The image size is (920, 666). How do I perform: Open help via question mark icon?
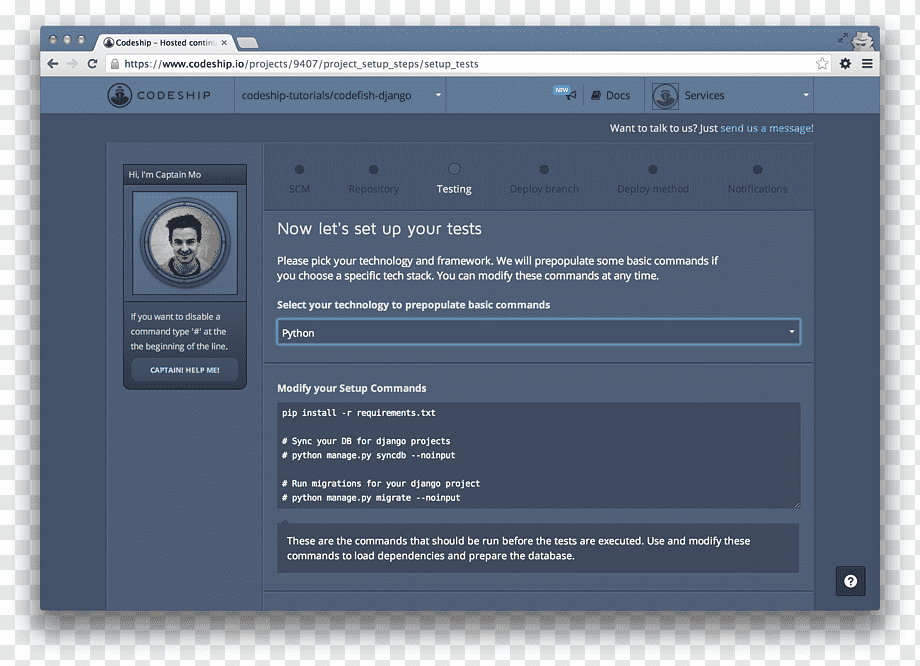click(850, 581)
